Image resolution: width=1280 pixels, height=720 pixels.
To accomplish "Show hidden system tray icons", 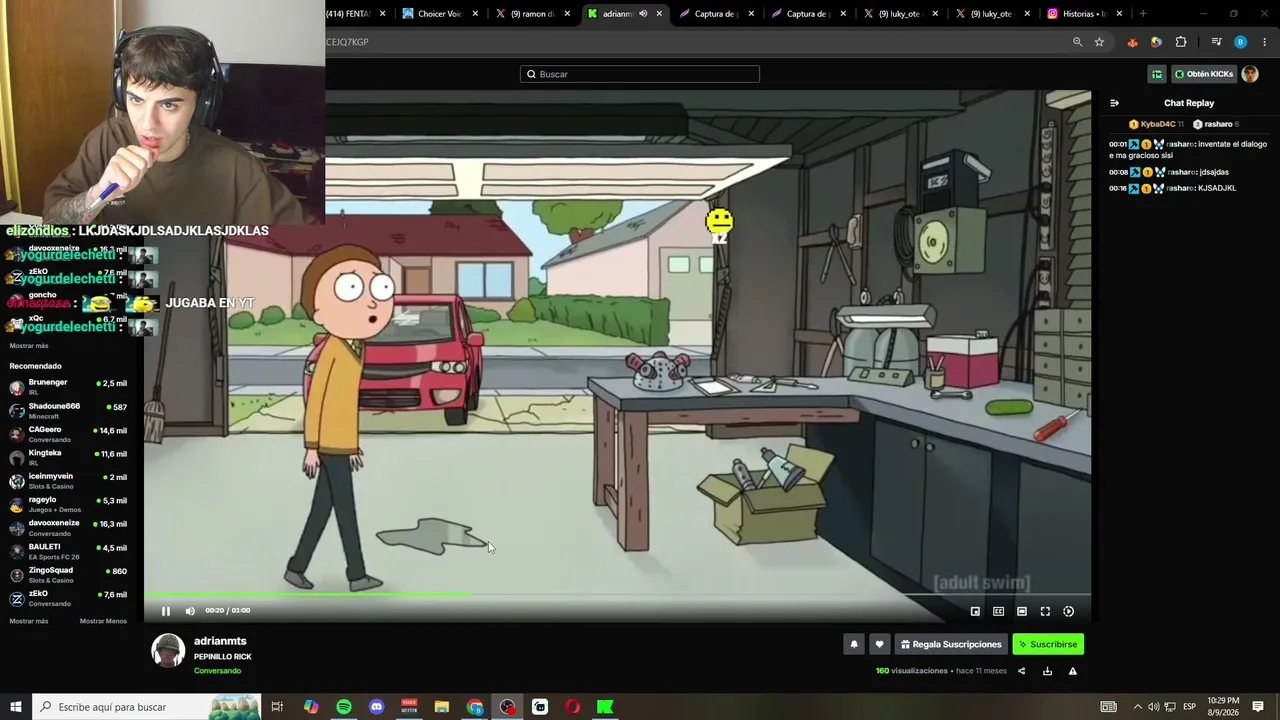I will tap(1137, 707).
